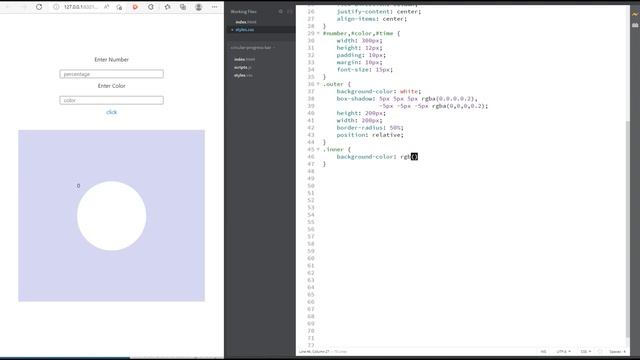This screenshot has height=360, width=640.
Task: Open scripts.js in the project tree
Action: point(242,67)
